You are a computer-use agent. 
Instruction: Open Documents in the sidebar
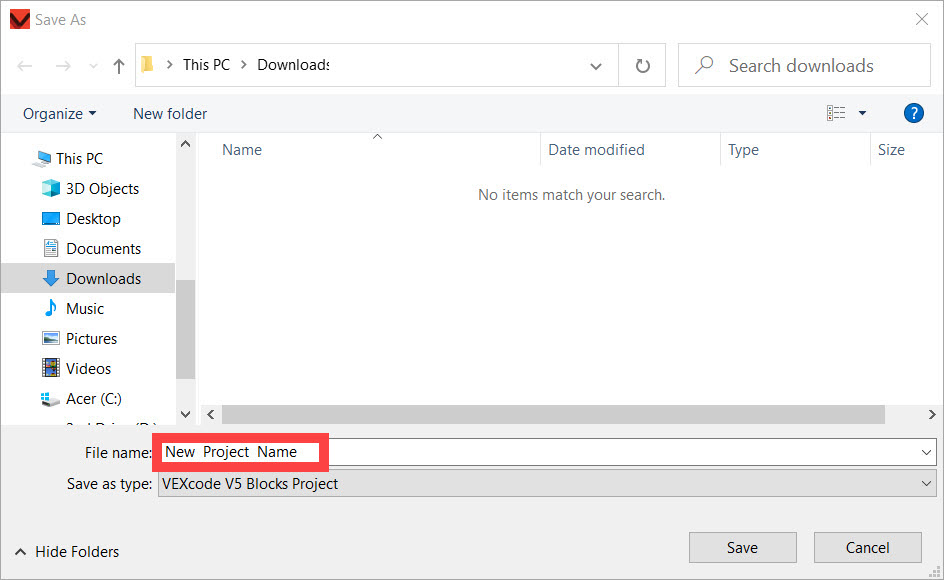click(104, 249)
